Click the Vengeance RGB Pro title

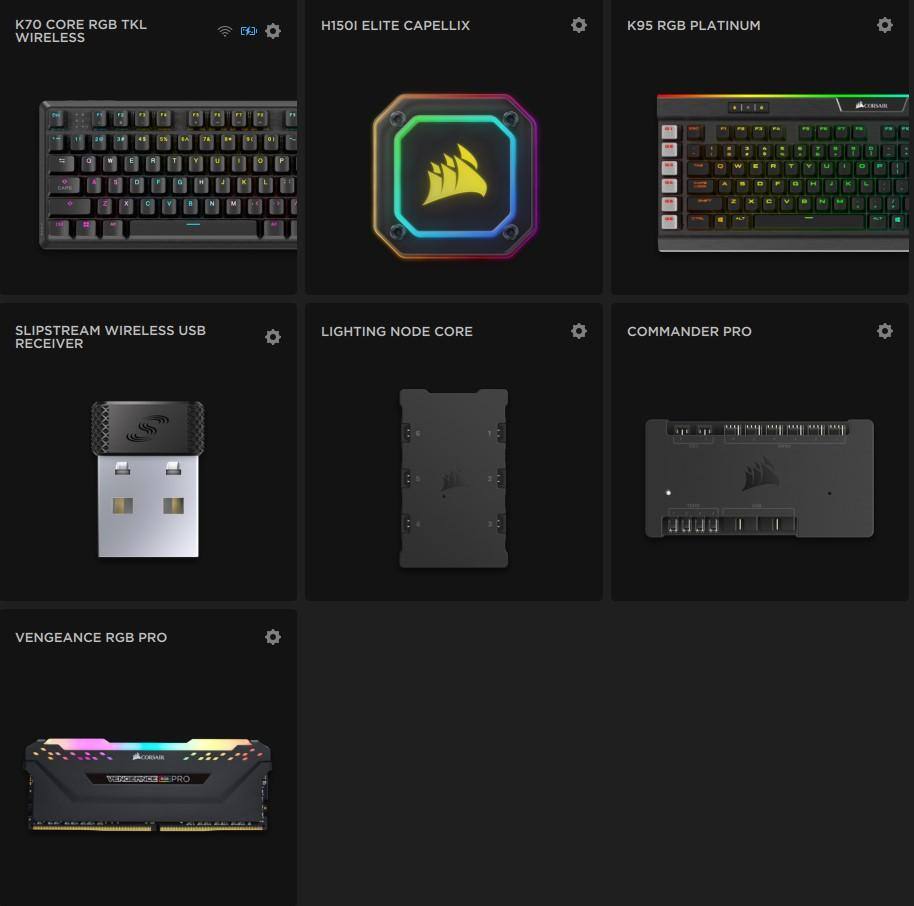(91, 638)
